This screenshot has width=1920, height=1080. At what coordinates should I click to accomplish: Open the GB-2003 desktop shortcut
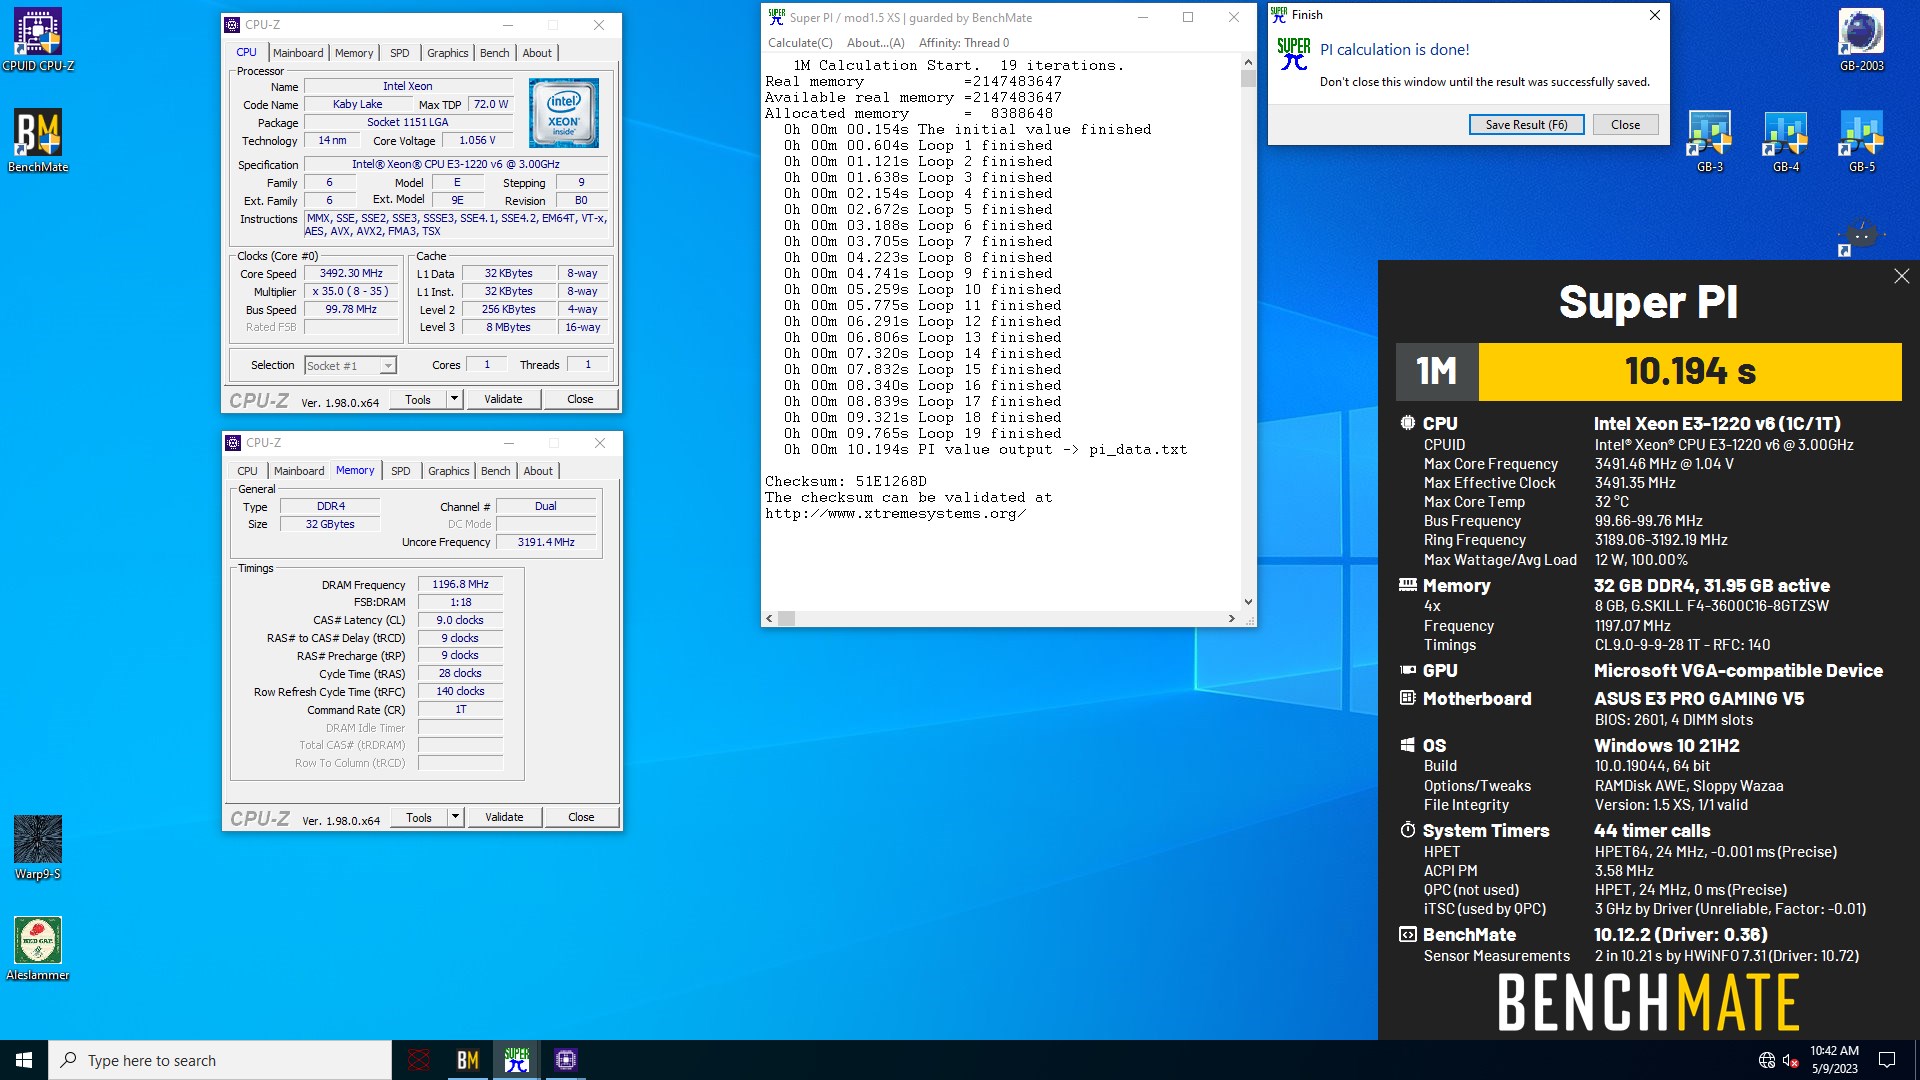coord(1861,40)
